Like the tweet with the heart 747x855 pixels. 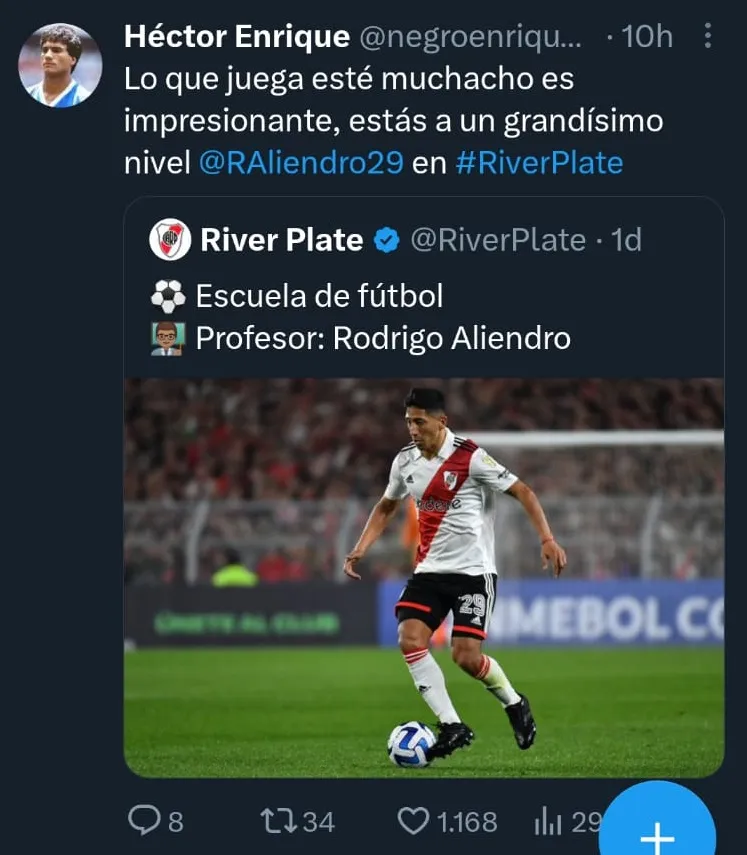[x=413, y=821]
